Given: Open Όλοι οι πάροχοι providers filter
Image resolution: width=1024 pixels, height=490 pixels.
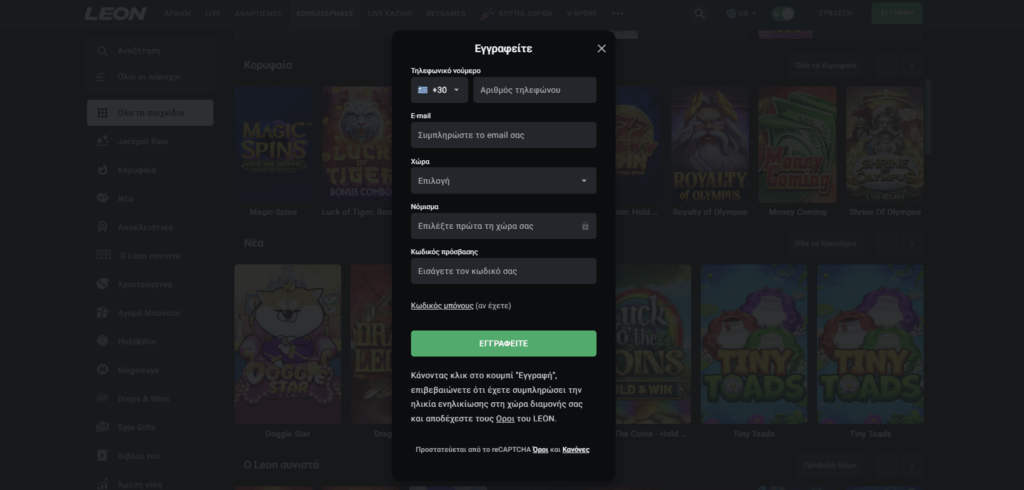Looking at the screenshot, I should [150, 76].
